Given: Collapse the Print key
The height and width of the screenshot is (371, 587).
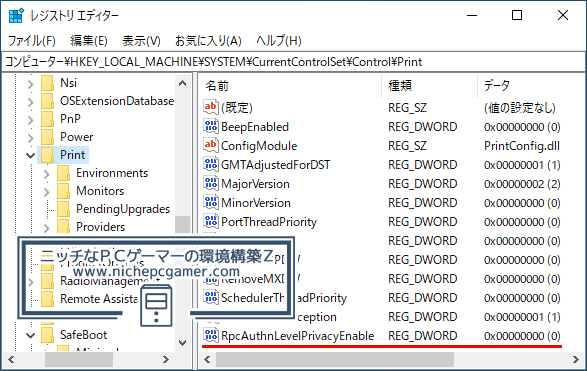Looking at the screenshot, I should click(31, 155).
